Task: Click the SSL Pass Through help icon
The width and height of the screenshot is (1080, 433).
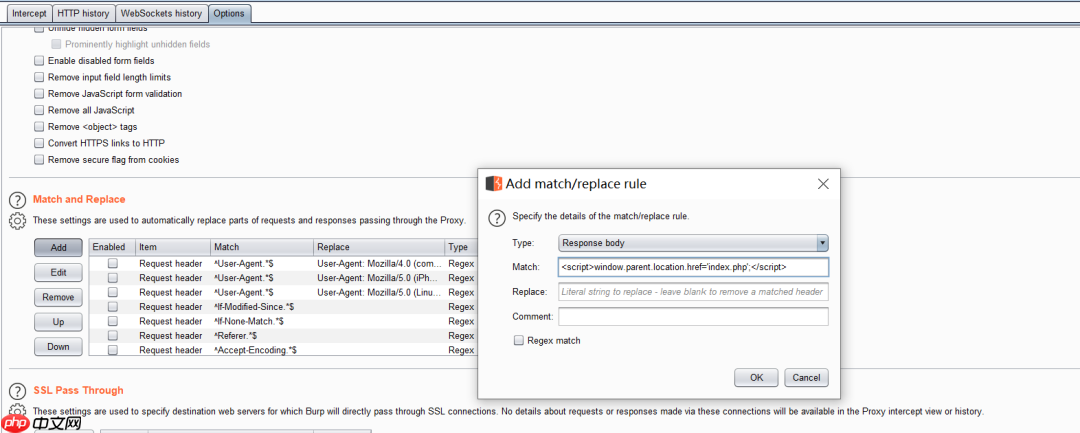Action: (x=17, y=391)
